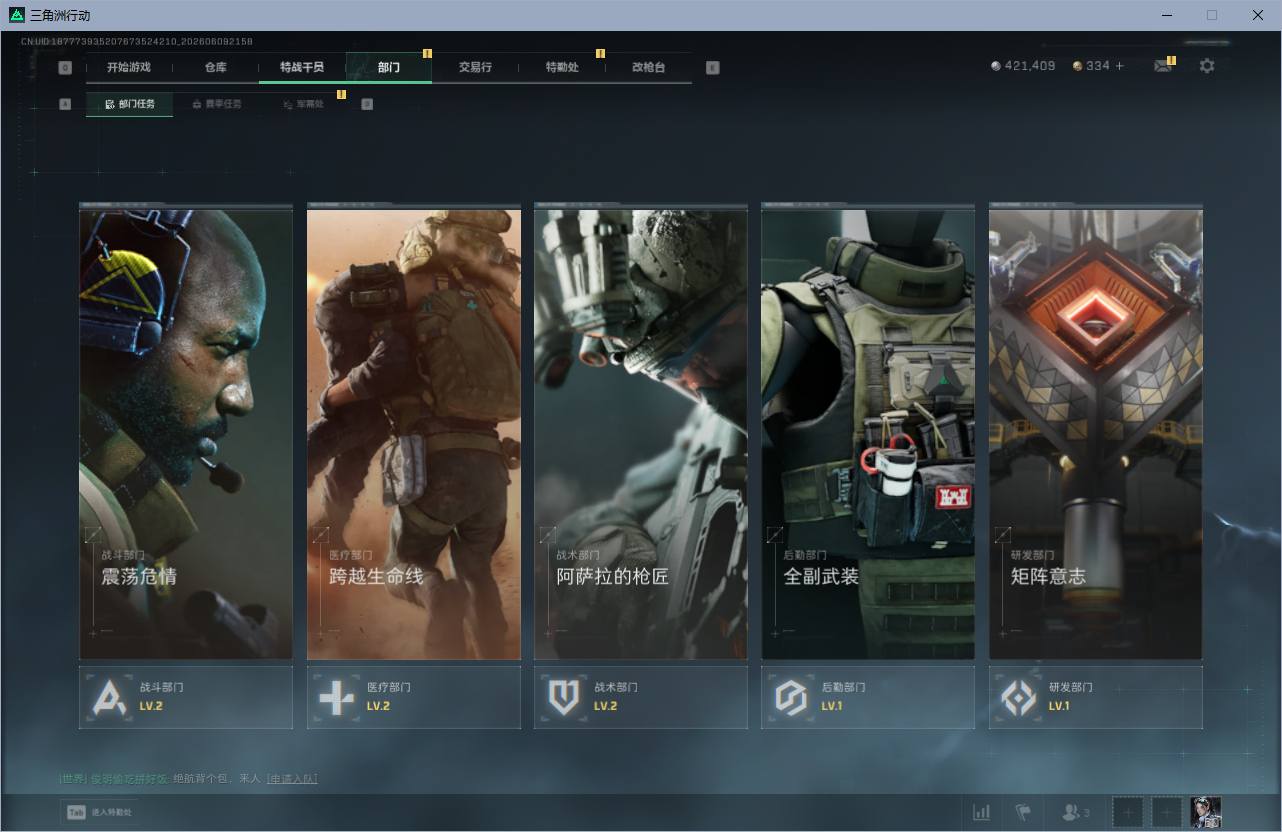1282x832 pixels.
Task: Click the [世界] channel tag in chat
Action: tap(73, 779)
